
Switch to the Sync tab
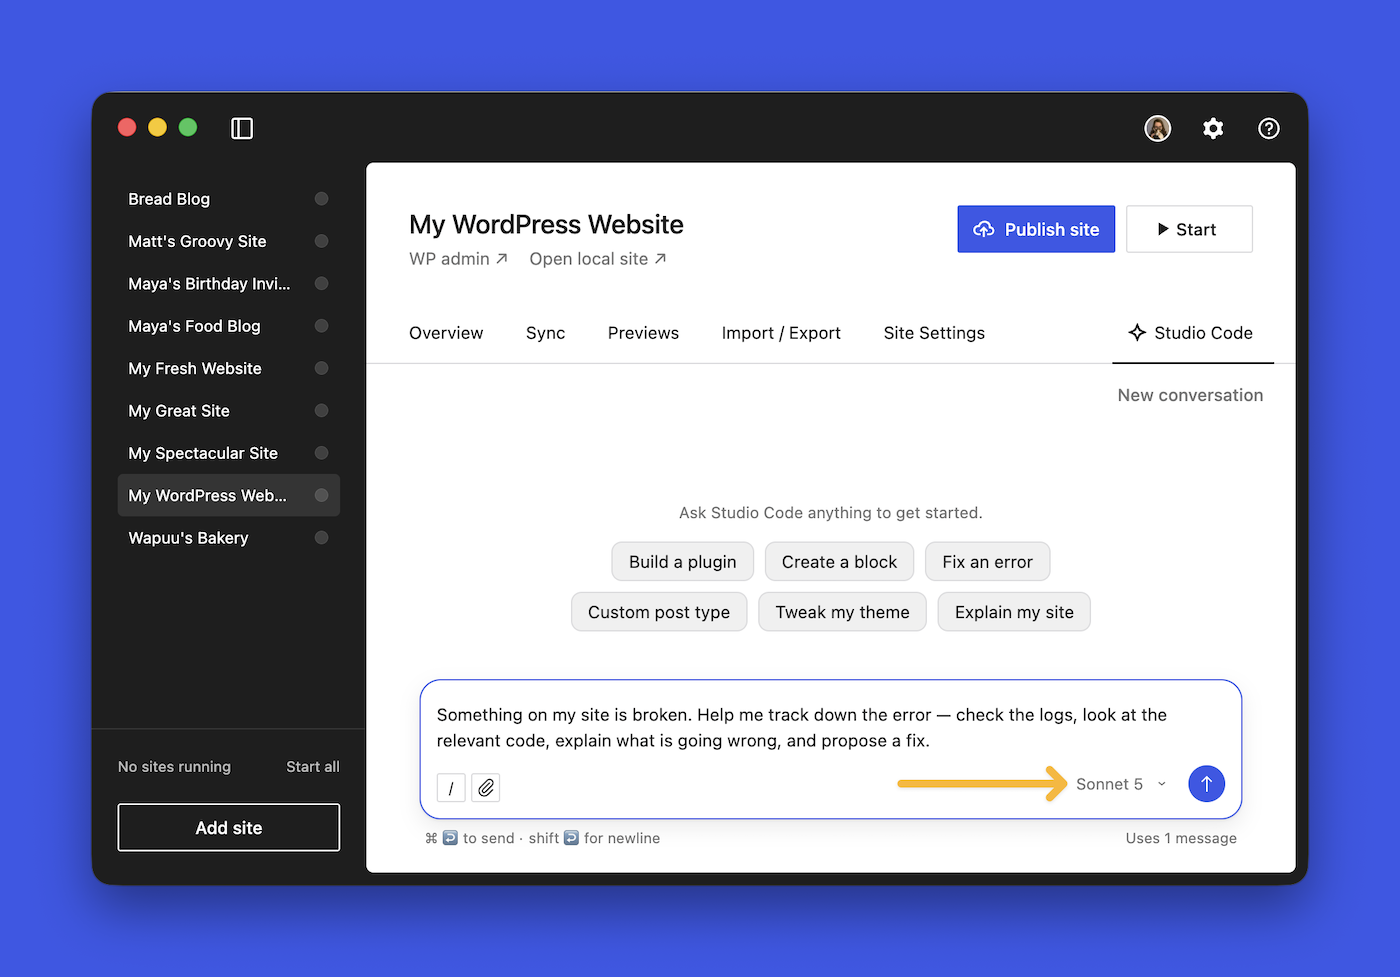(545, 333)
